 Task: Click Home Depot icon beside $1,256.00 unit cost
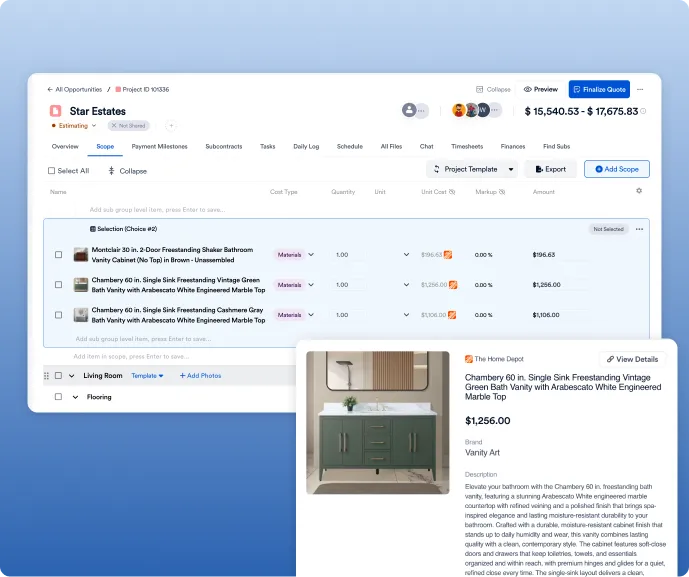[453, 285]
